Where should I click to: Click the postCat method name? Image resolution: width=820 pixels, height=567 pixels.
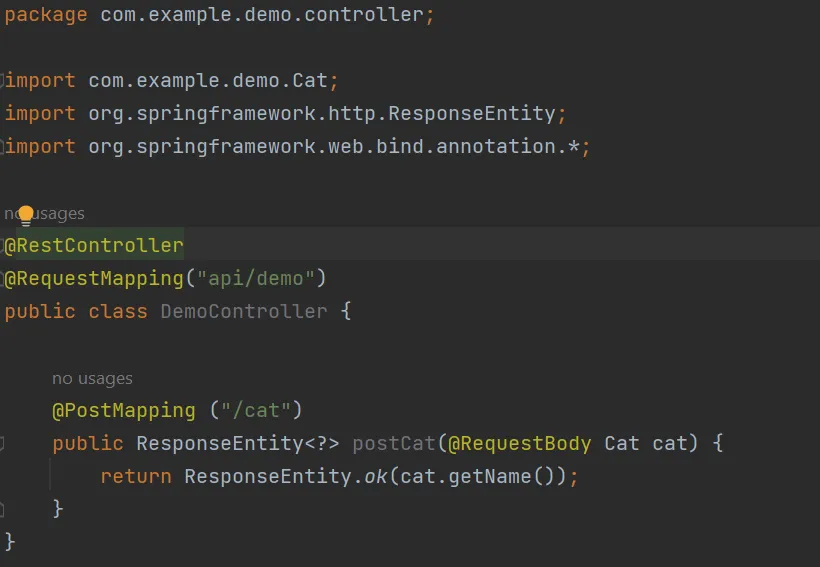coord(394,443)
